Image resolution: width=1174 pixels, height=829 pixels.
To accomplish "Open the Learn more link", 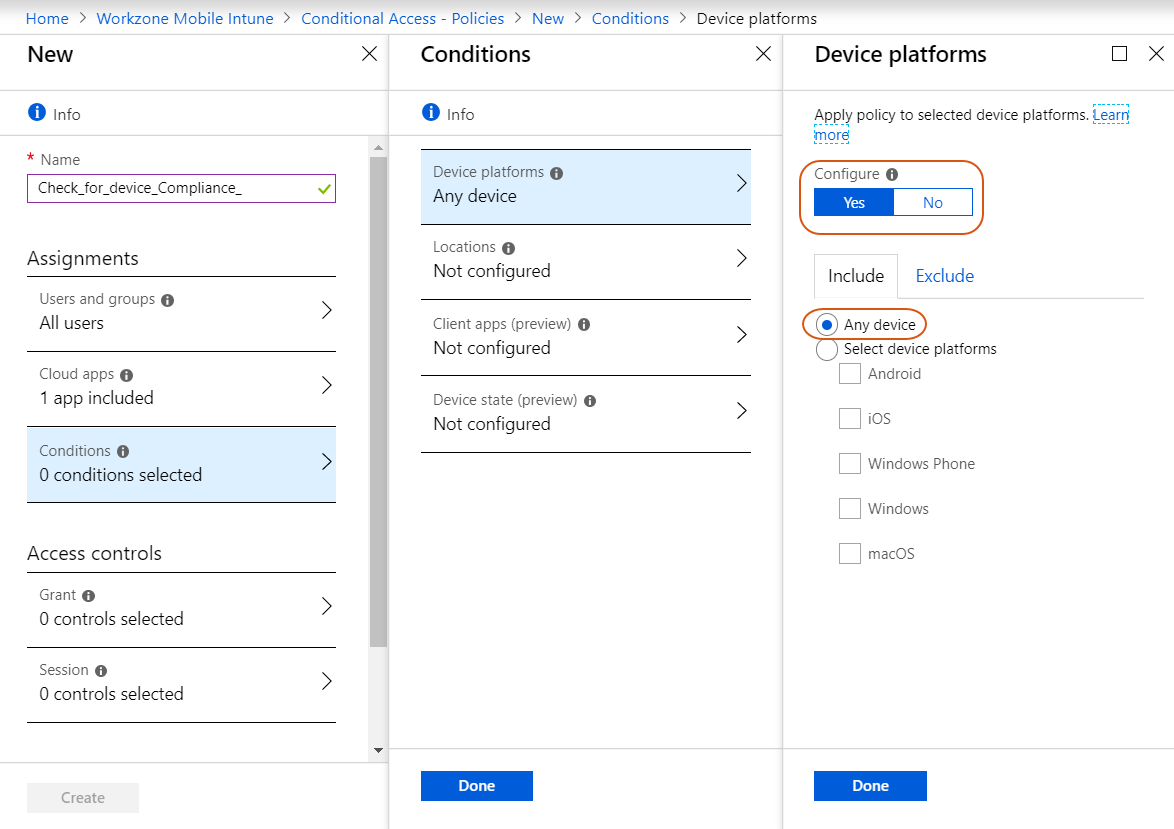I will pos(972,124).
